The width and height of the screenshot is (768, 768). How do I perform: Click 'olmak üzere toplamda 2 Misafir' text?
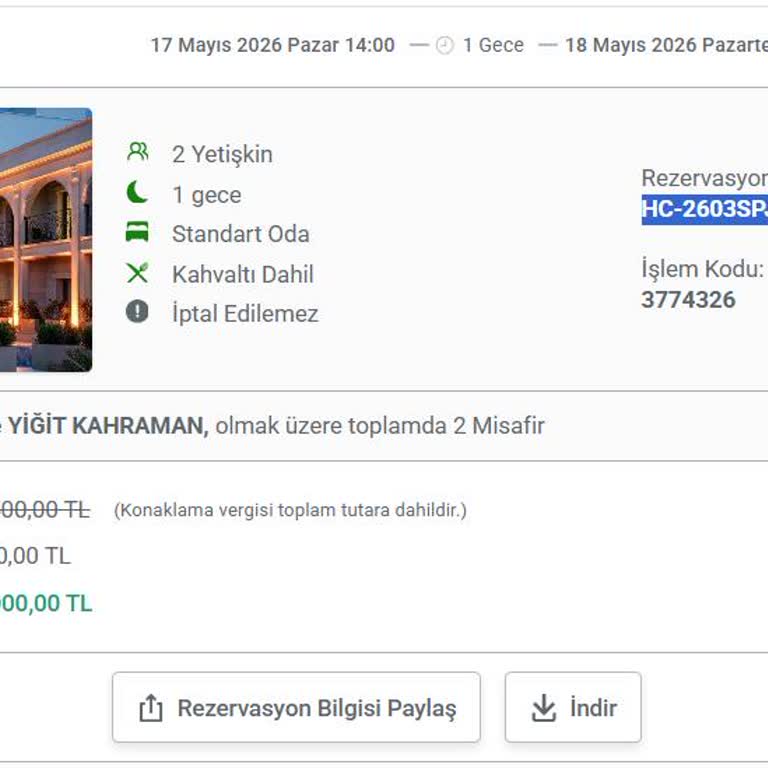(380, 426)
